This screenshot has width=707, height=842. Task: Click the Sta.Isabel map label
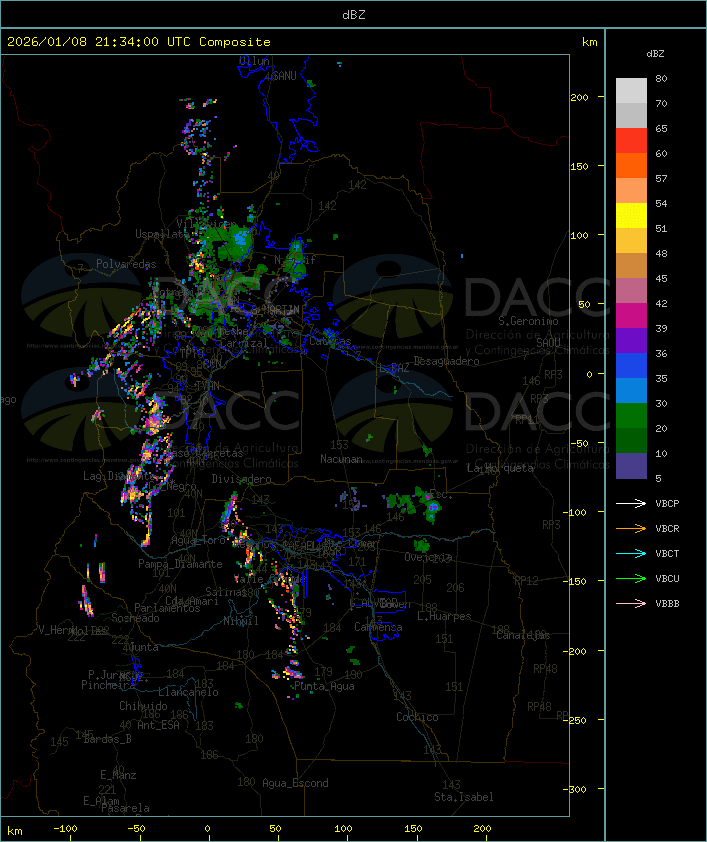pyautogui.click(x=463, y=797)
